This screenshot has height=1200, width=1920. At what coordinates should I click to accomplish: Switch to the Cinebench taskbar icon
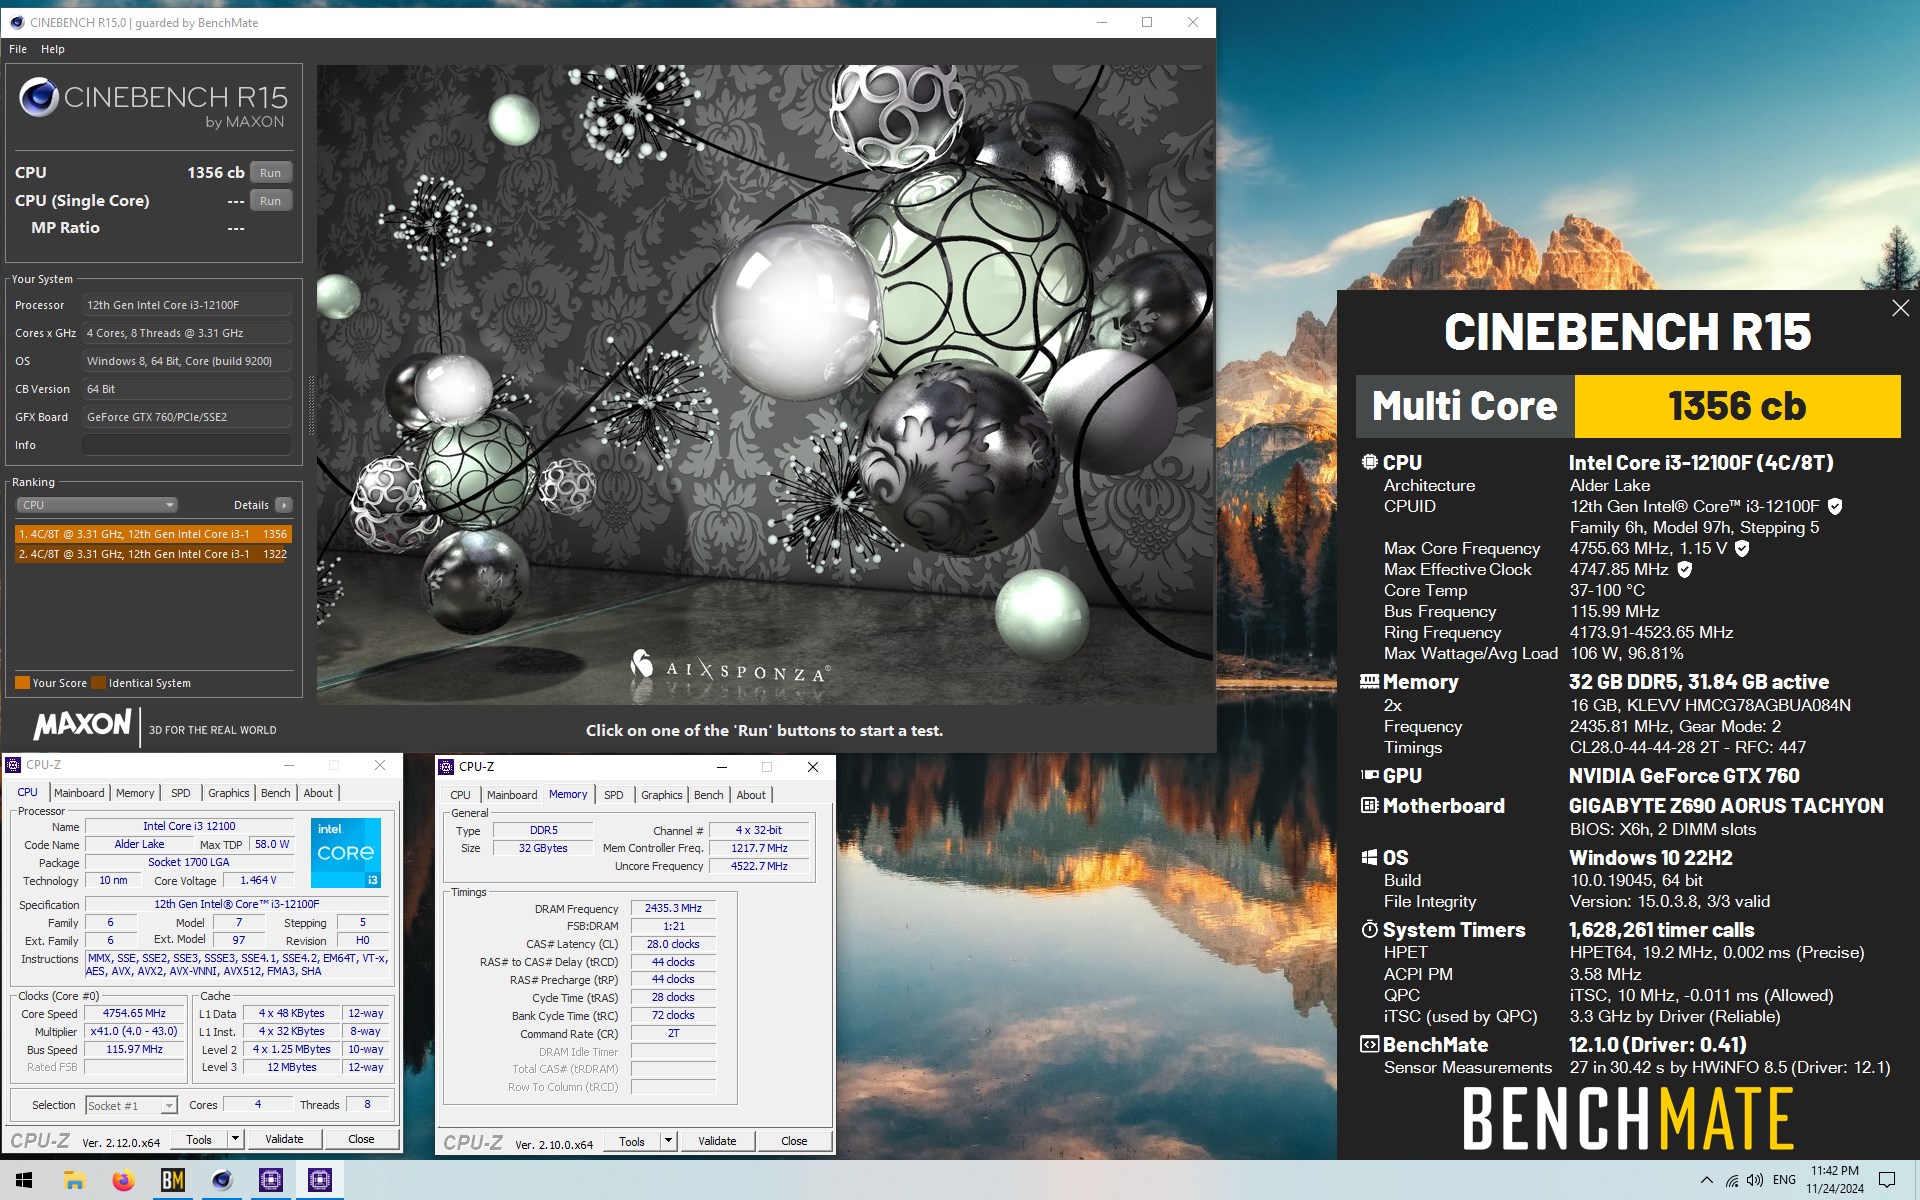[x=221, y=1180]
